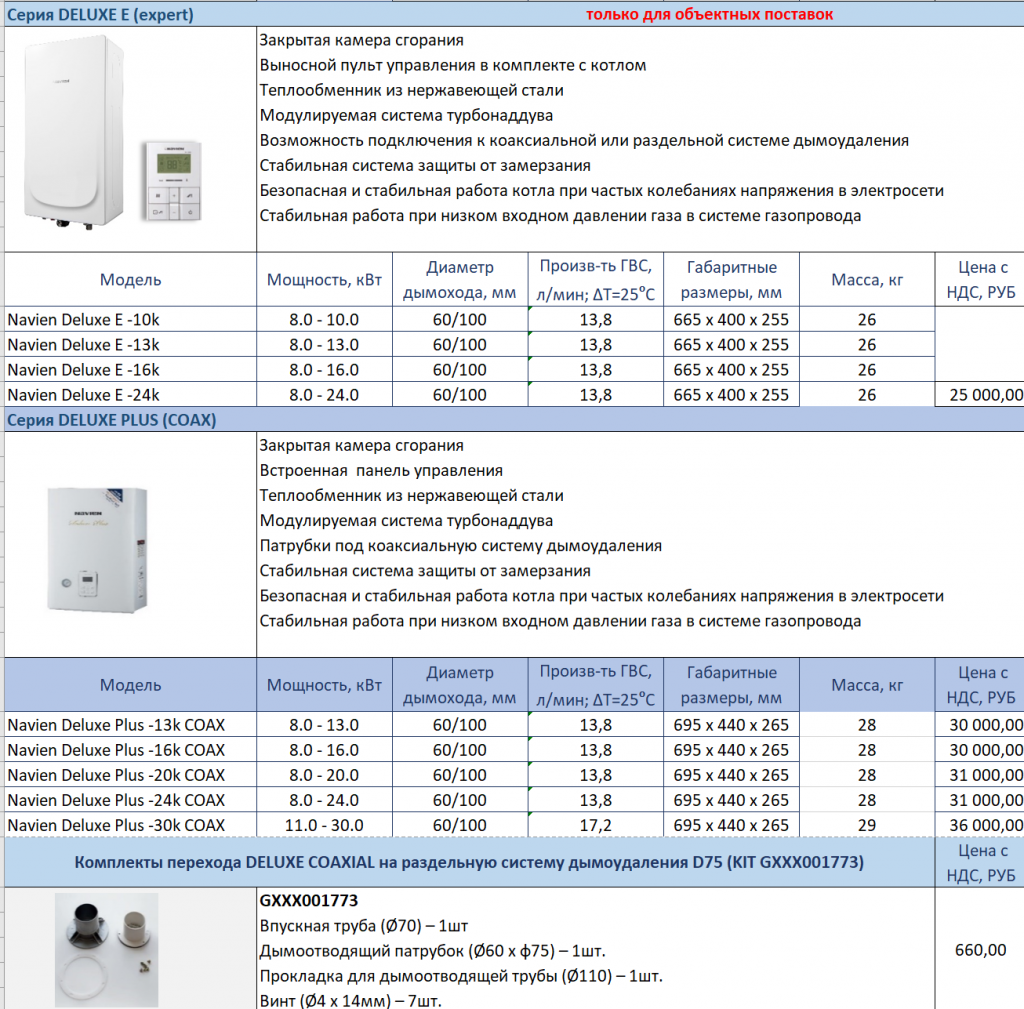Select the 'Комплекты перехода DELUXE COAXIAL' header
Screen dimensions: 1024x1009
click(469, 862)
